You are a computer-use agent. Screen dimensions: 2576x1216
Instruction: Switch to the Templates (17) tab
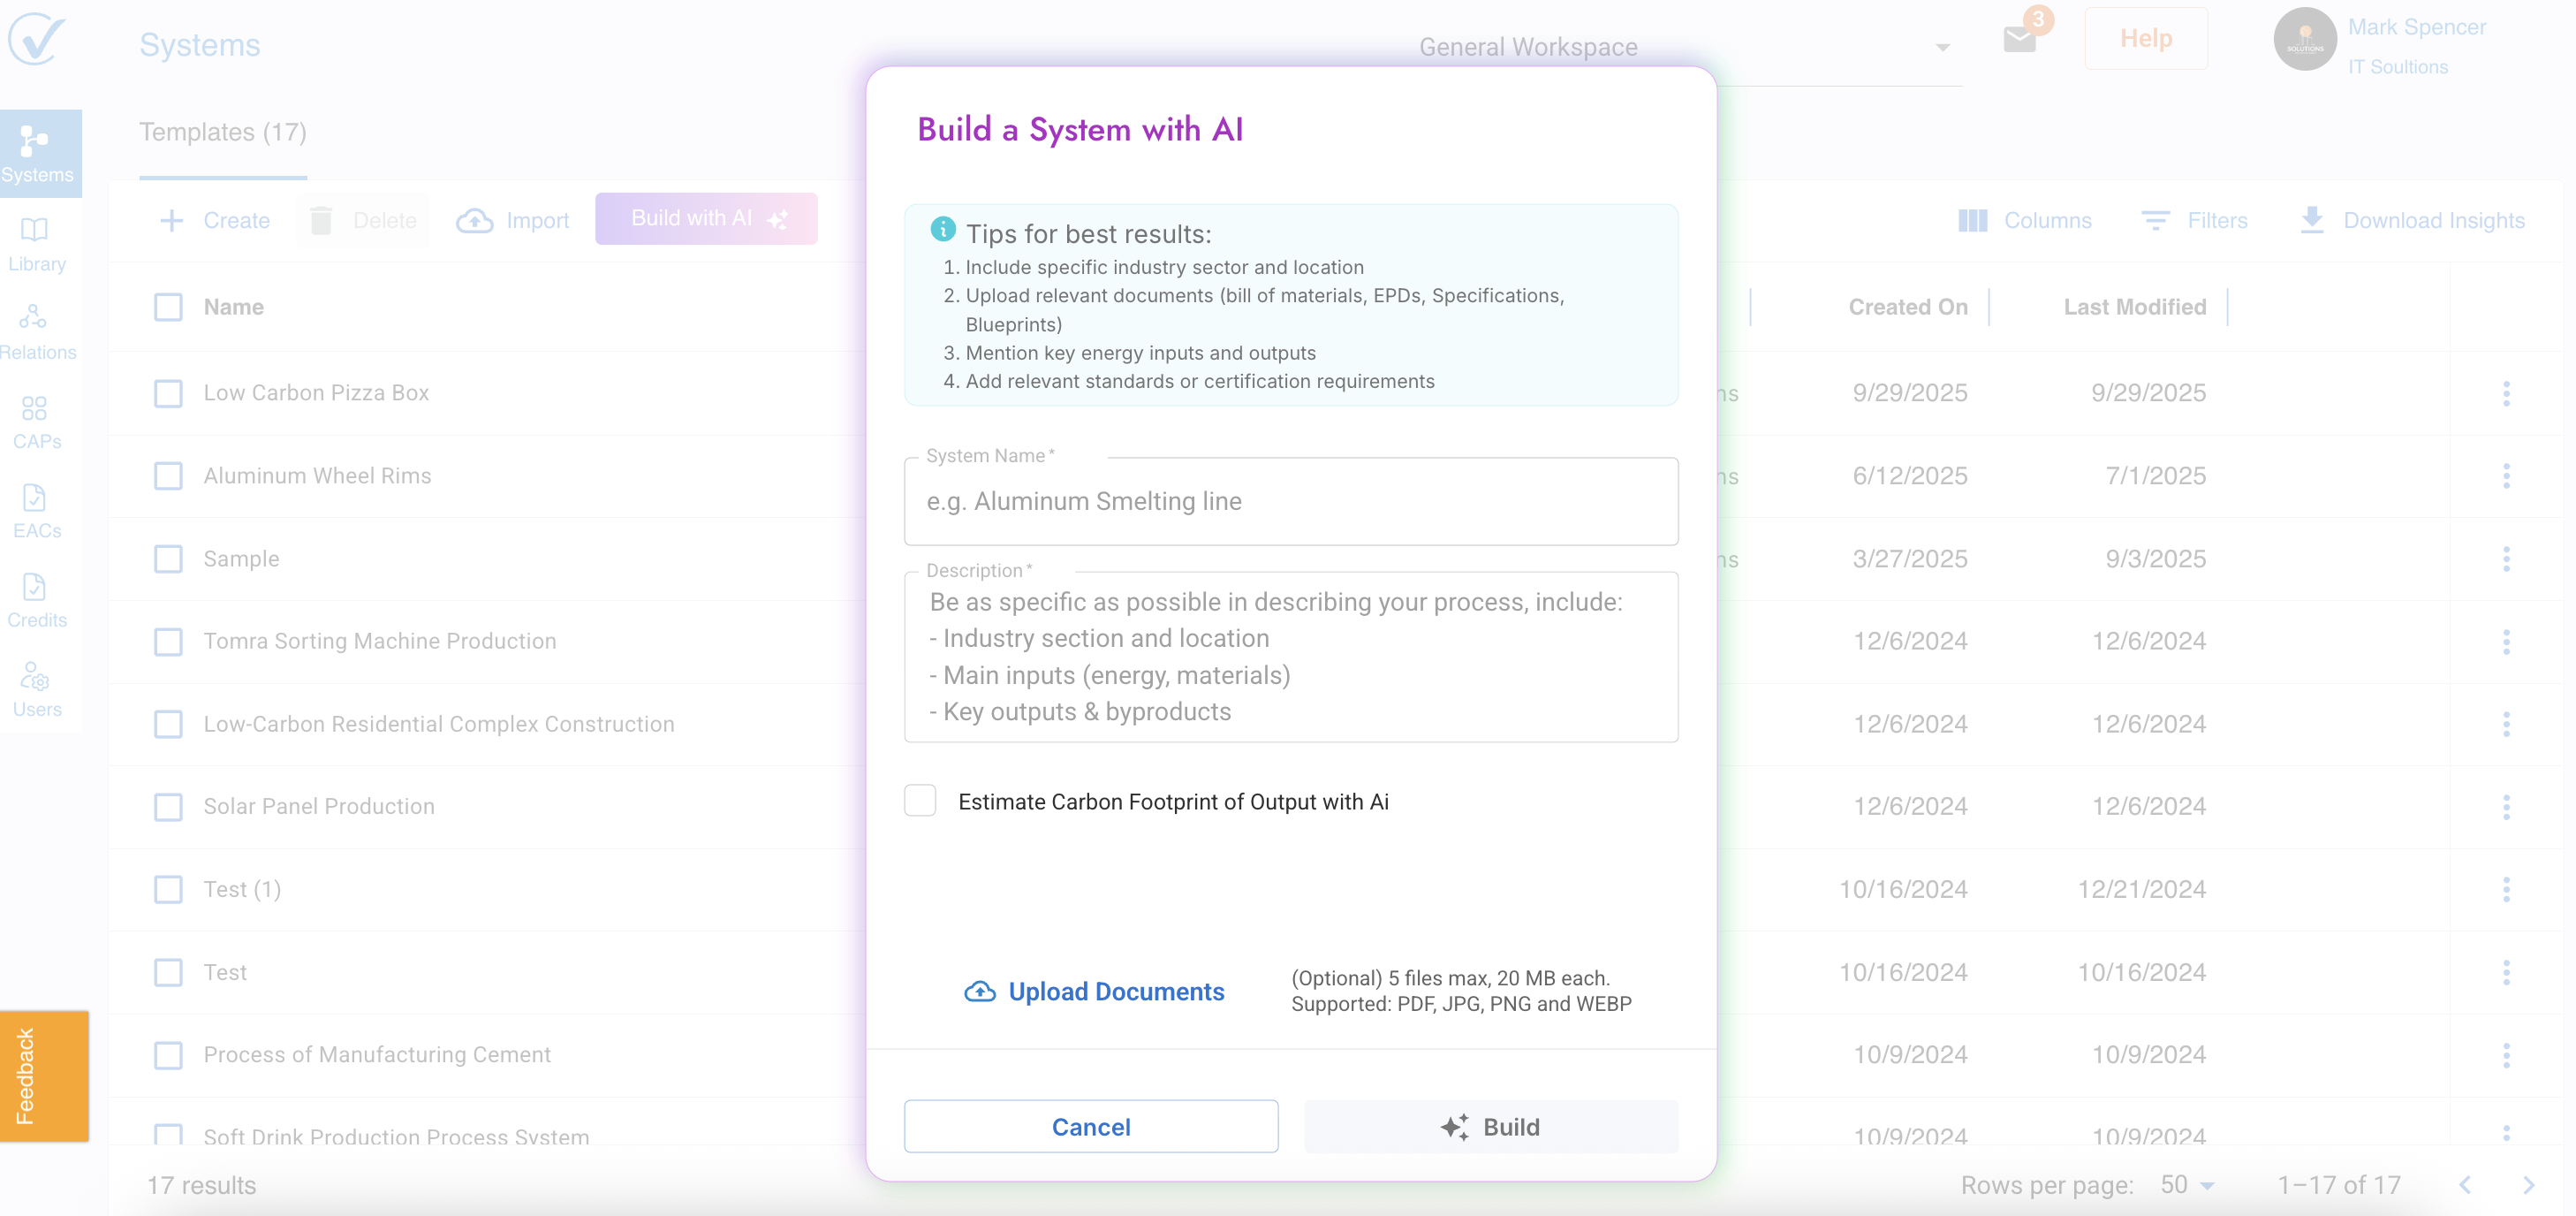222,132
